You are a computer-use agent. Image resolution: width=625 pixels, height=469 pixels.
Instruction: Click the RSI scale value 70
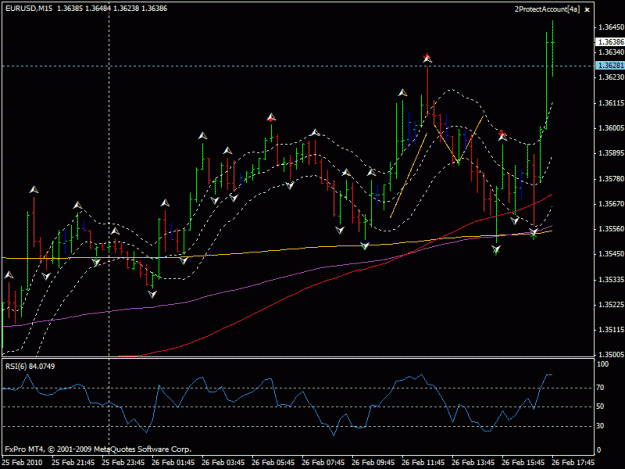pyautogui.click(x=600, y=387)
